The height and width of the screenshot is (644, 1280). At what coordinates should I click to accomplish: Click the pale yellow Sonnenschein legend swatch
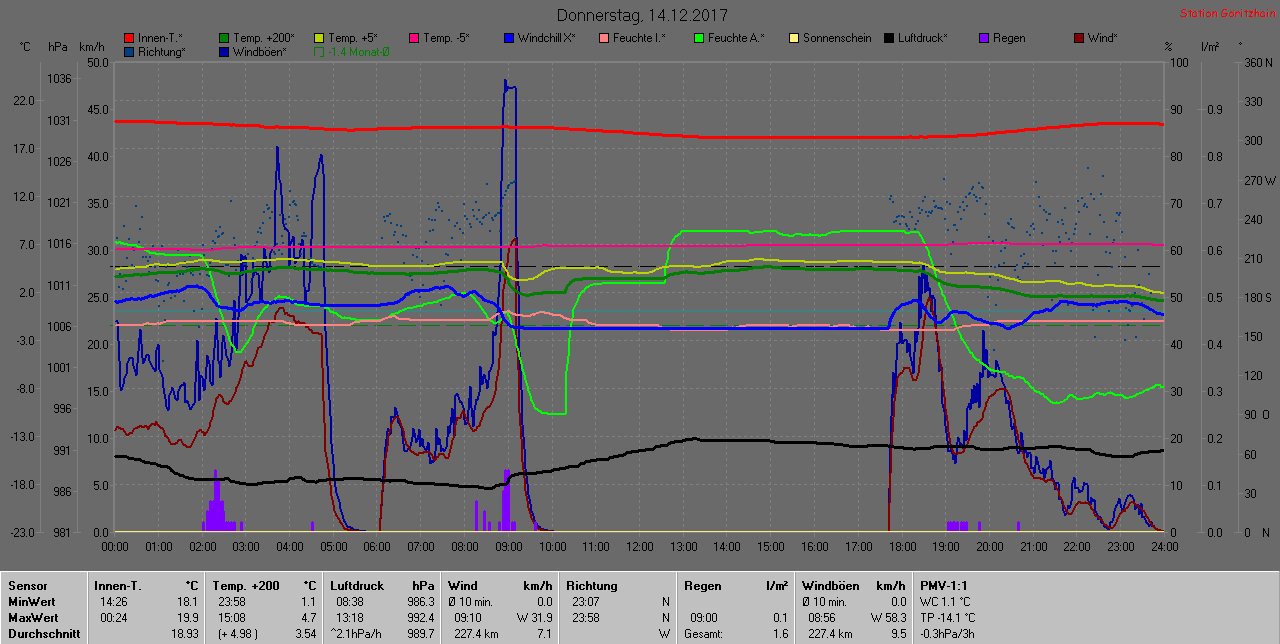[x=794, y=38]
